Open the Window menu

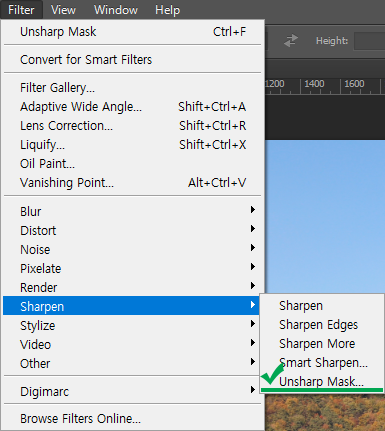click(116, 10)
